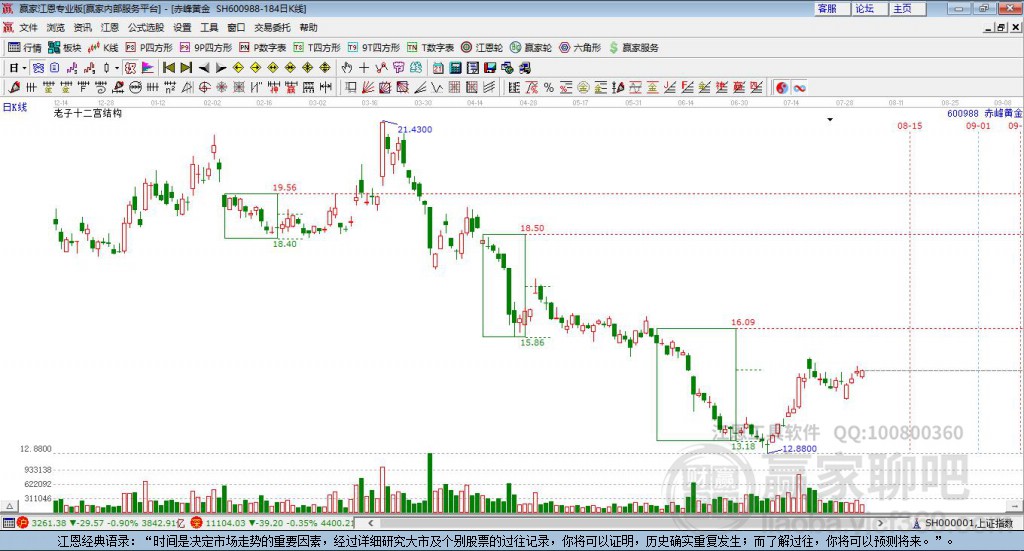The height and width of the screenshot is (551, 1024).
Task: Select the red crosshair circle tool
Action: (204, 87)
